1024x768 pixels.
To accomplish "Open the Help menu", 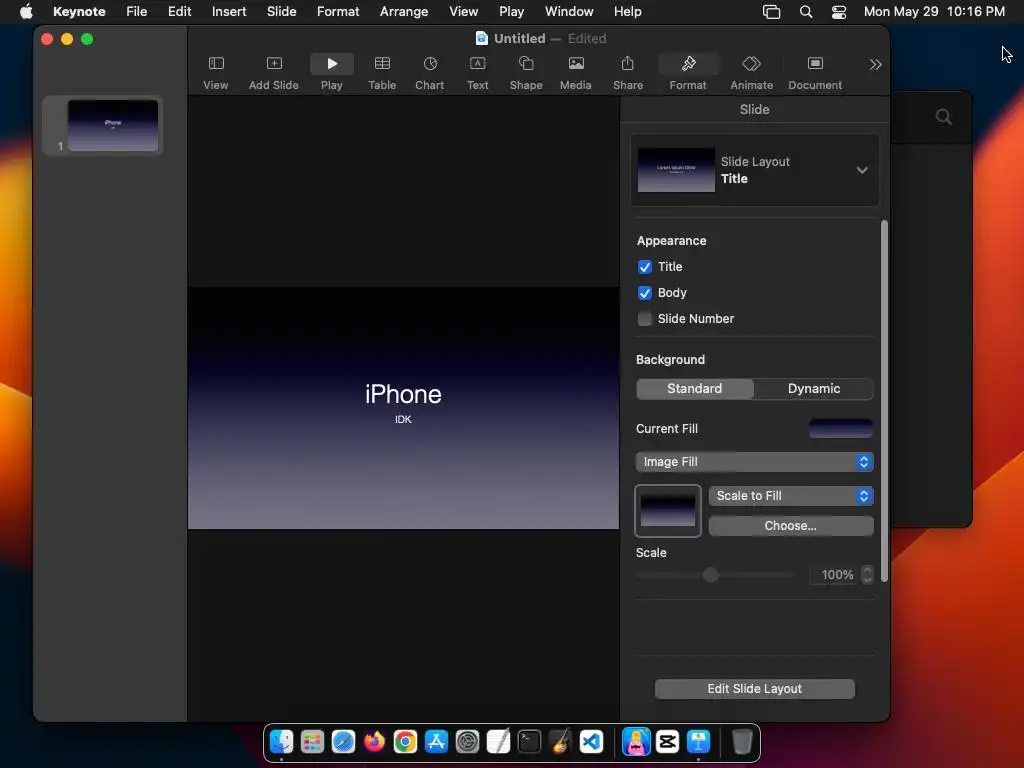I will click(x=628, y=12).
